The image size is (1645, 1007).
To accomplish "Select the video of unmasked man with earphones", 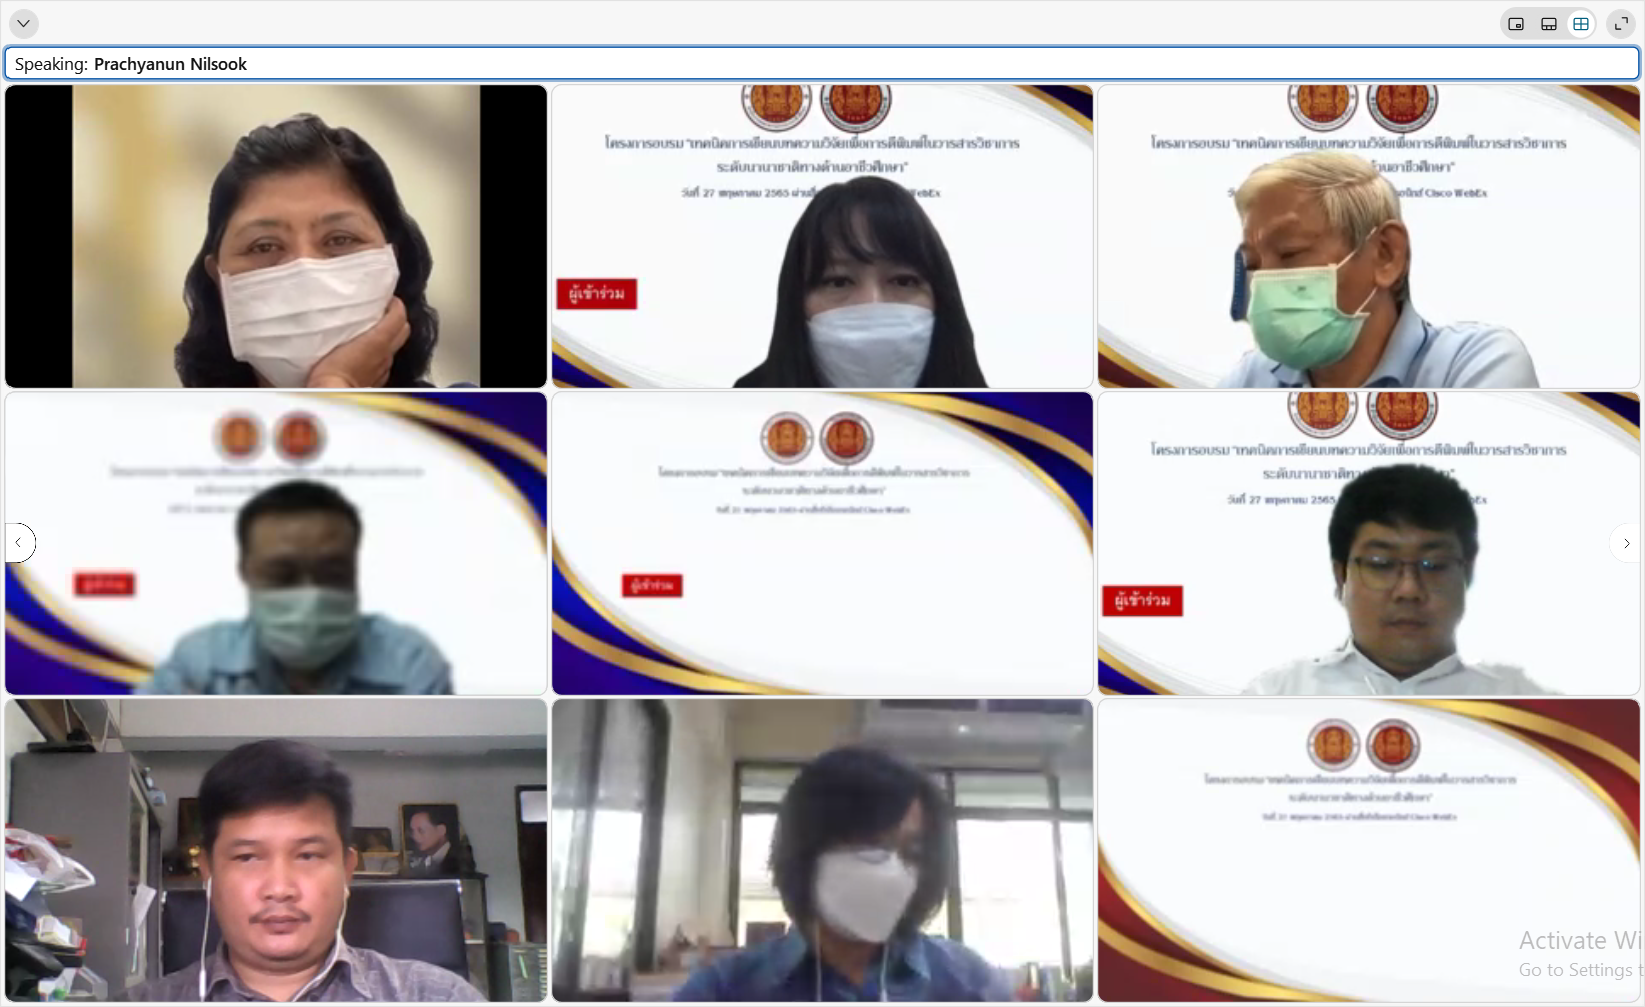I will click(x=276, y=850).
